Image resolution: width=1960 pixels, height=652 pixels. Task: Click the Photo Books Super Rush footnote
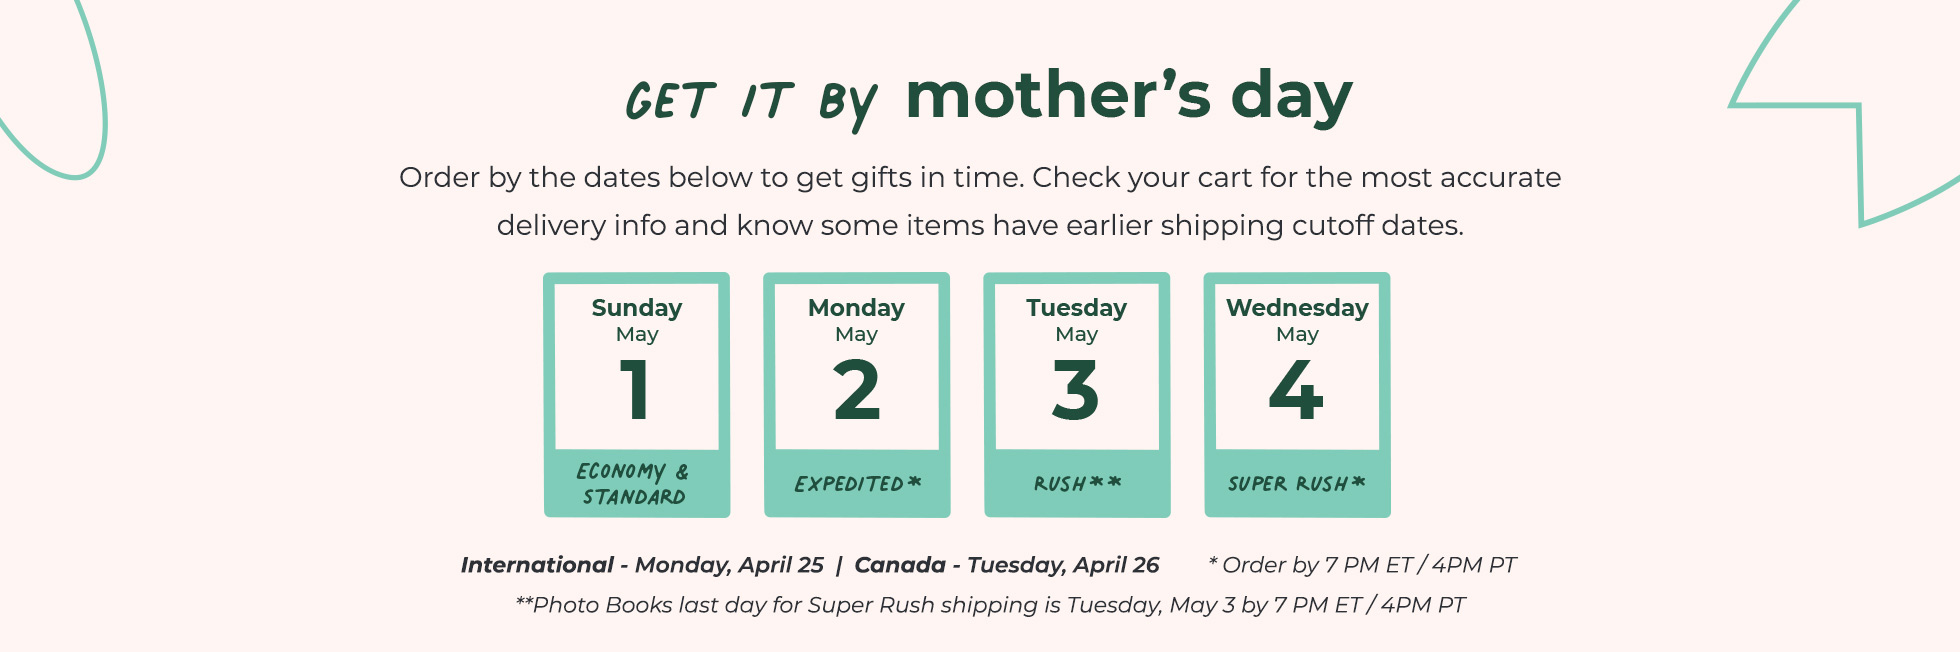click(x=990, y=605)
